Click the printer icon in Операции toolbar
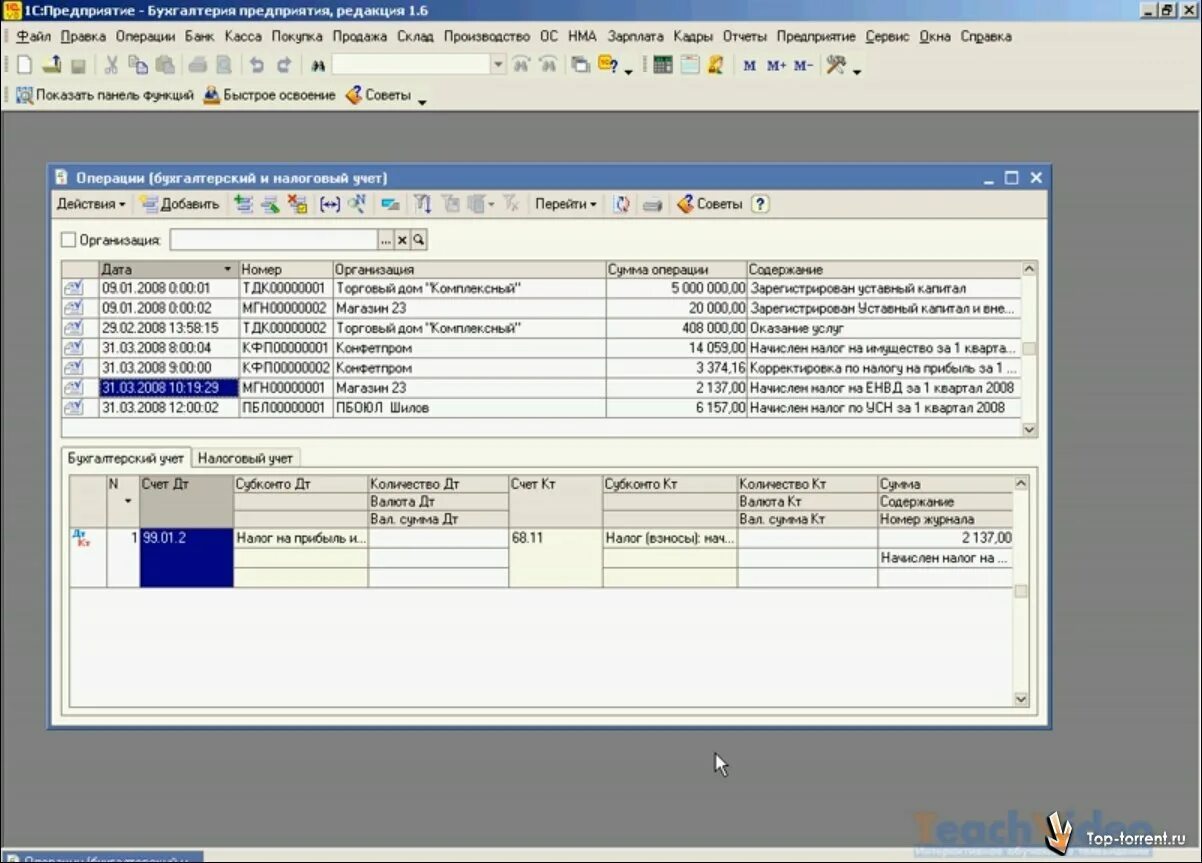This screenshot has width=1202, height=863. (x=652, y=204)
